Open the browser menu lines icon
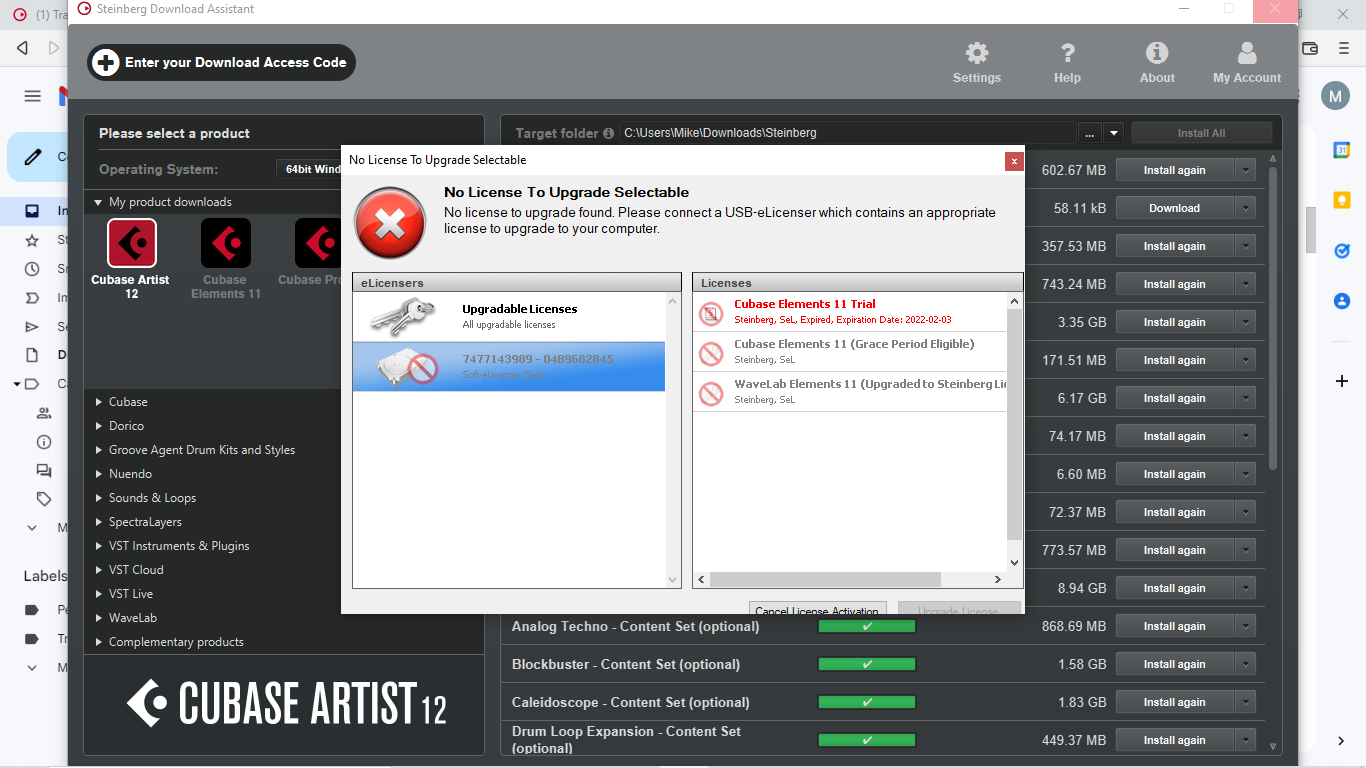 [1343, 47]
